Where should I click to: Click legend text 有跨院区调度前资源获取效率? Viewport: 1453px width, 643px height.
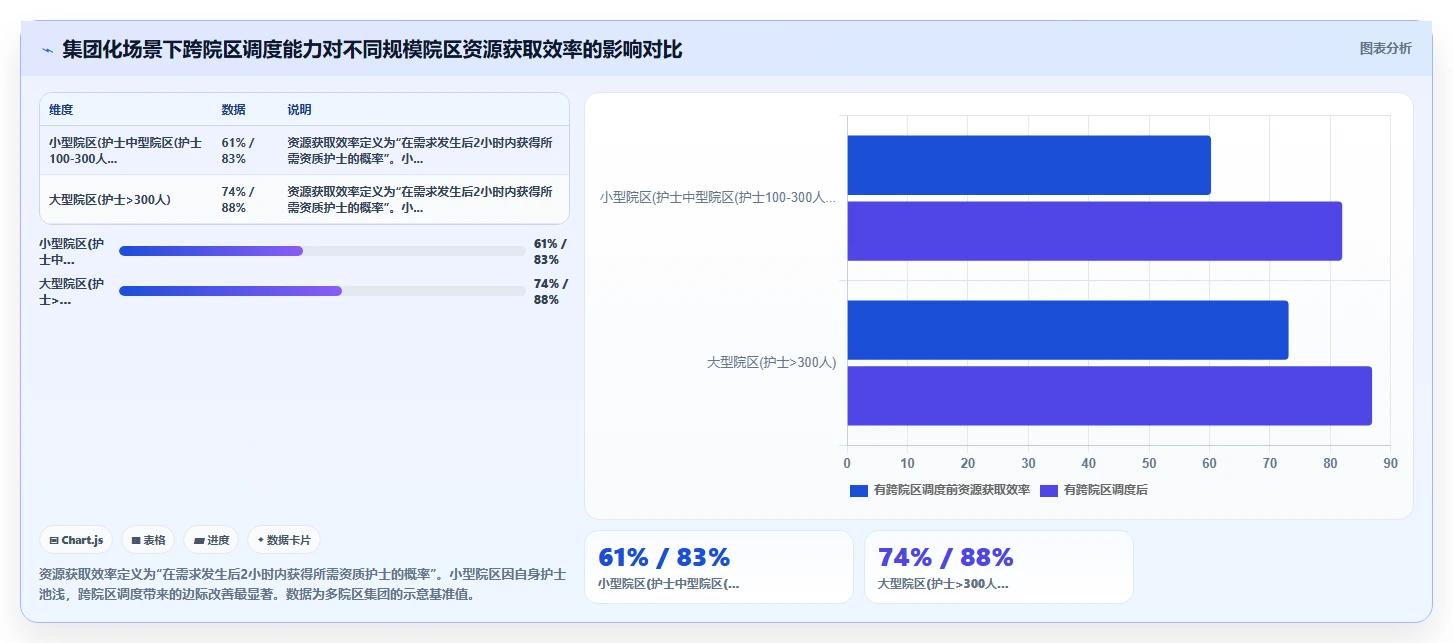pyautogui.click(x=951, y=490)
